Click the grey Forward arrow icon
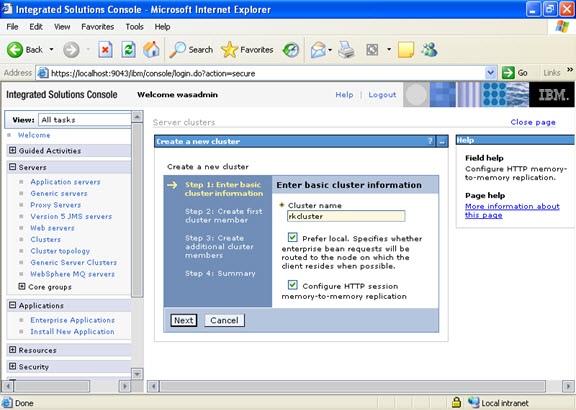This screenshot has height=410, width=576. point(71,50)
